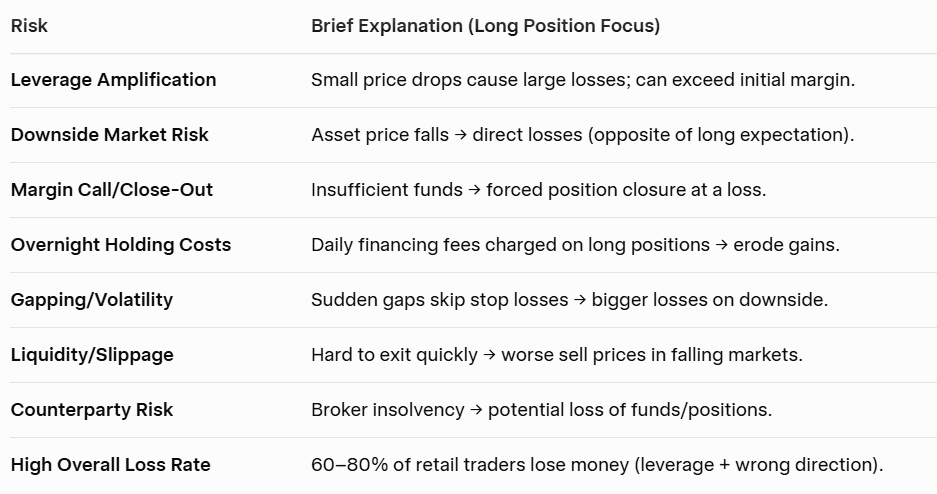Select the Downside Market Risk label
The image size is (937, 494).
point(109,135)
